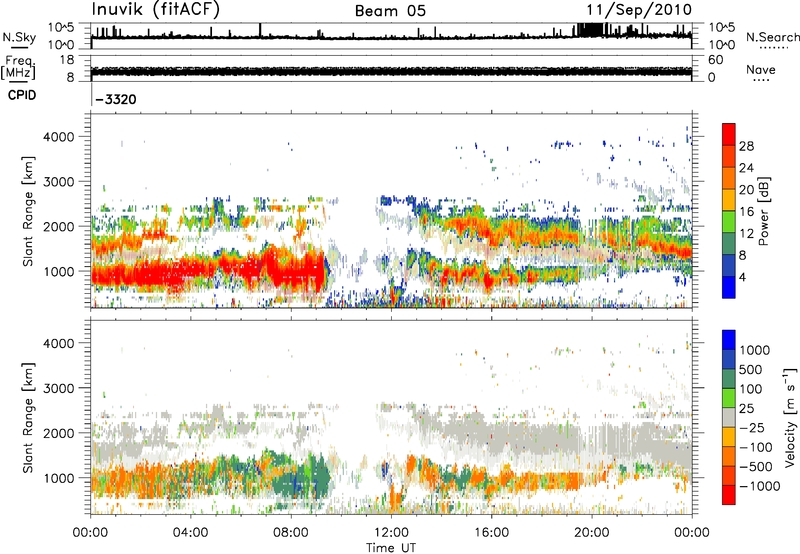Click the '20:00' time axis label
The width and height of the screenshot is (800, 554).
[x=591, y=533]
